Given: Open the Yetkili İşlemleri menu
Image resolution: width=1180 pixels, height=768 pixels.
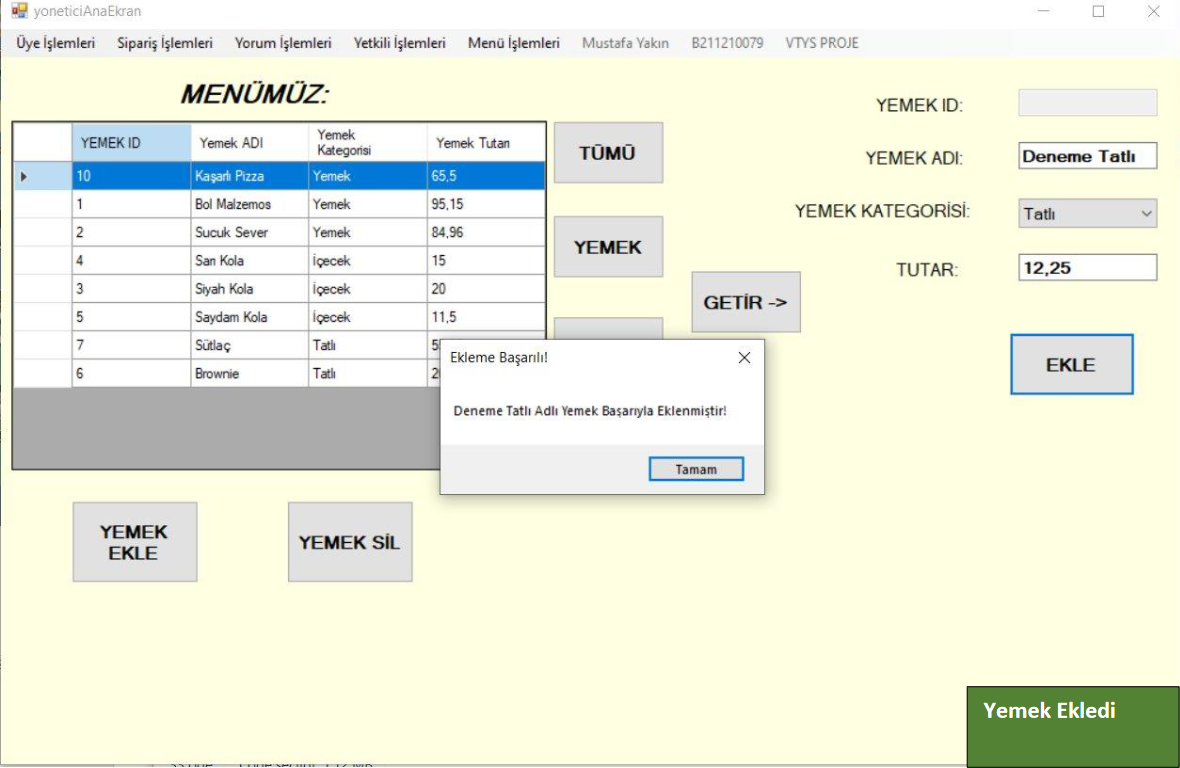Looking at the screenshot, I should coord(400,43).
